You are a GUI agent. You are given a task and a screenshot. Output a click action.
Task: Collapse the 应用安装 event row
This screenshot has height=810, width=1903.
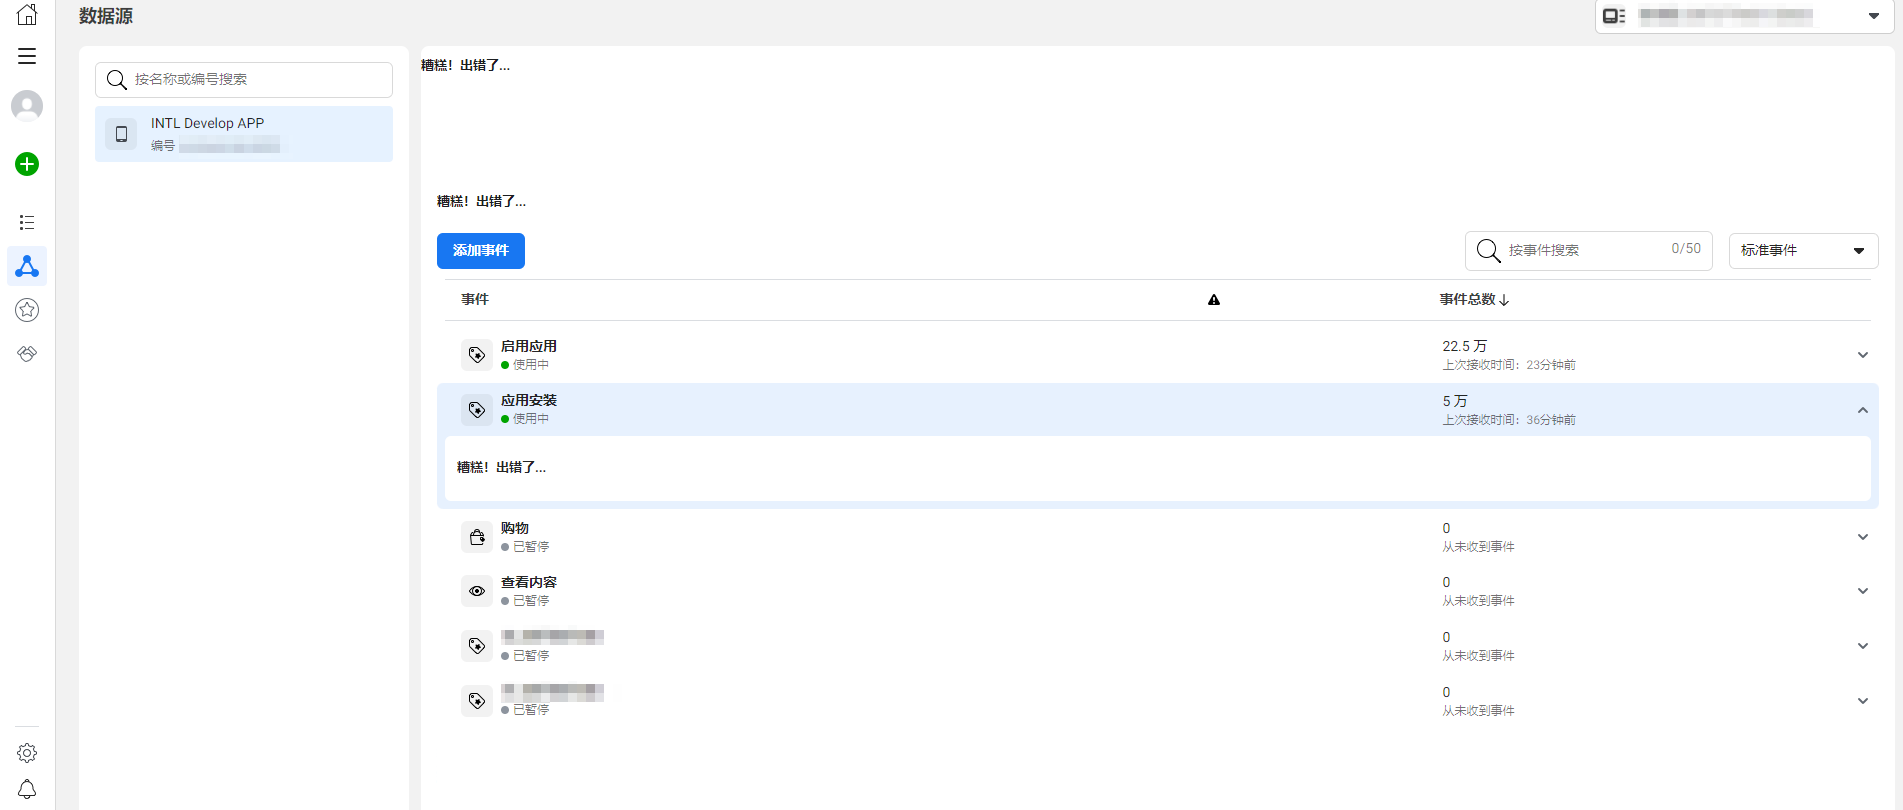[1862, 410]
